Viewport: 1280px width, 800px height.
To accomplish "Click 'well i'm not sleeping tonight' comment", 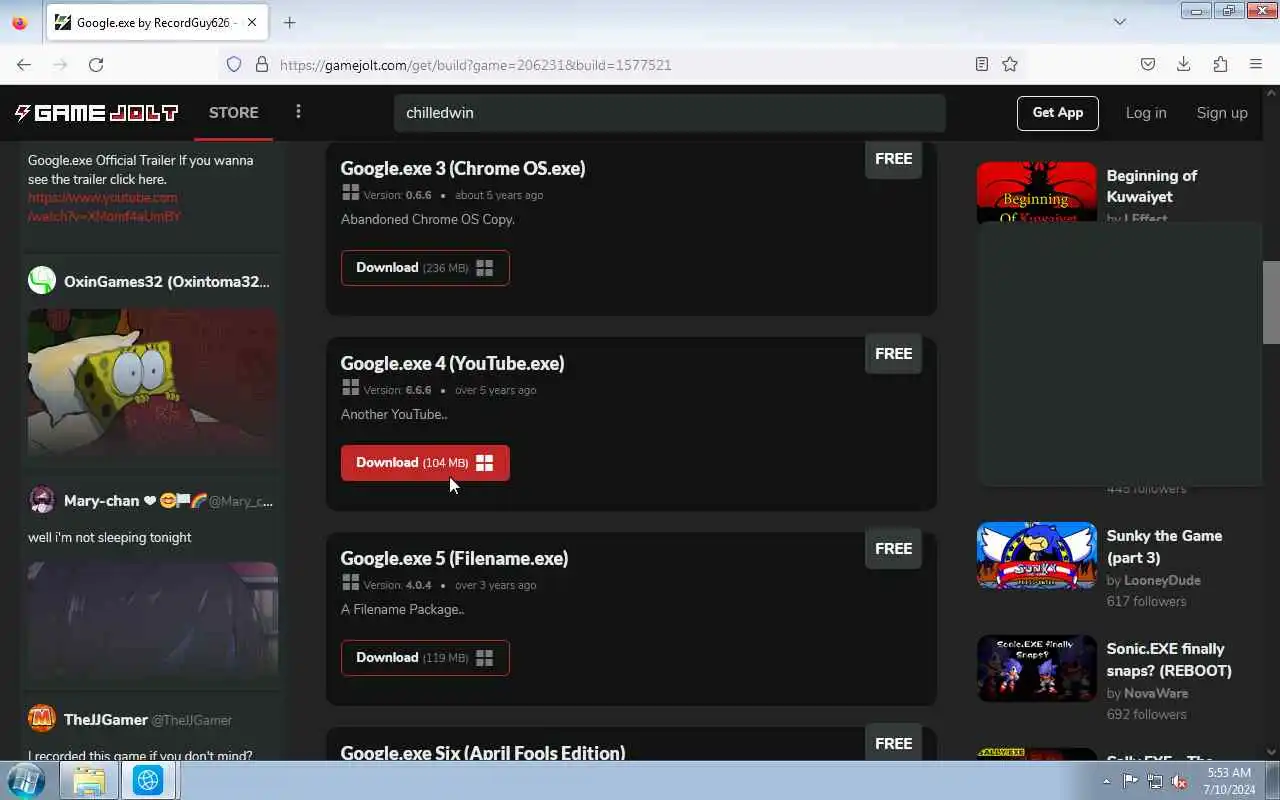I will [110, 538].
